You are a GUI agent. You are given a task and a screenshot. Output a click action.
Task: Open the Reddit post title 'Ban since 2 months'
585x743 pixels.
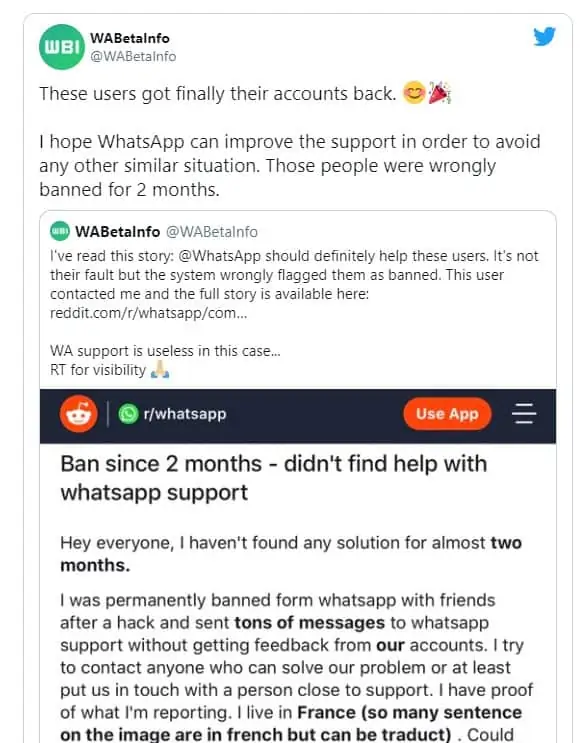pyautogui.click(x=273, y=478)
